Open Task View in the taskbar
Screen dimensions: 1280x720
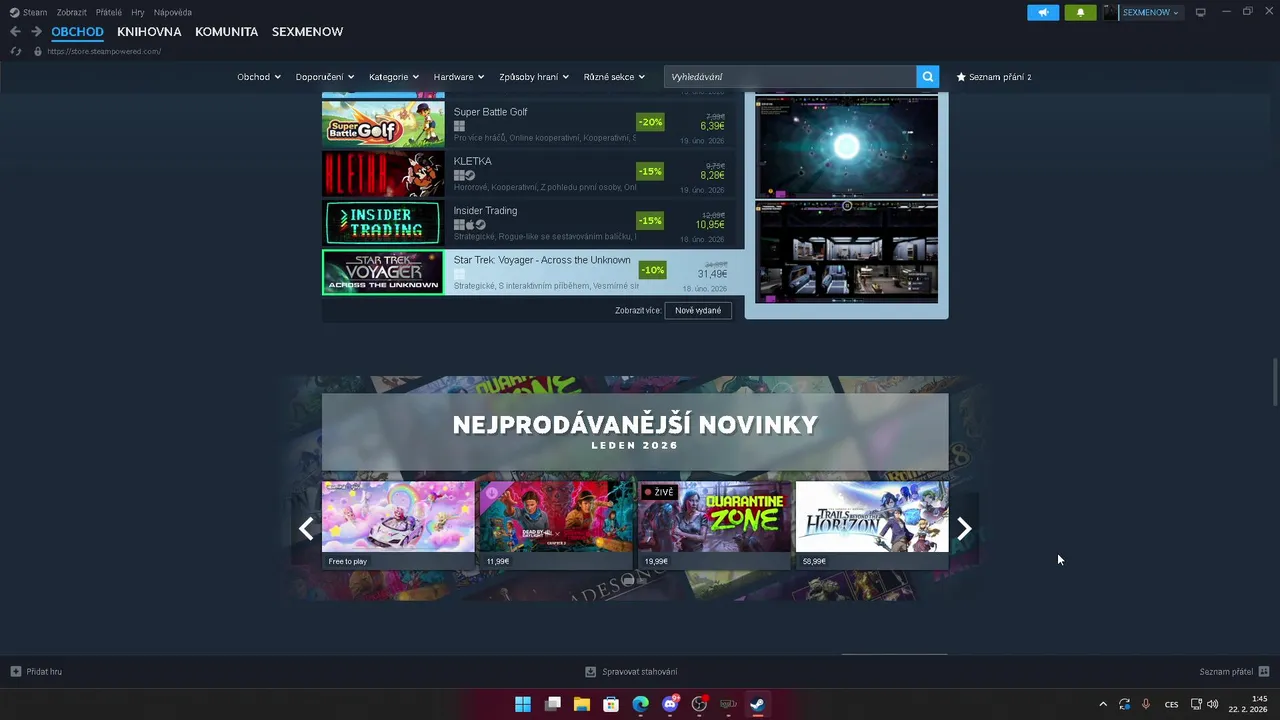(552, 704)
